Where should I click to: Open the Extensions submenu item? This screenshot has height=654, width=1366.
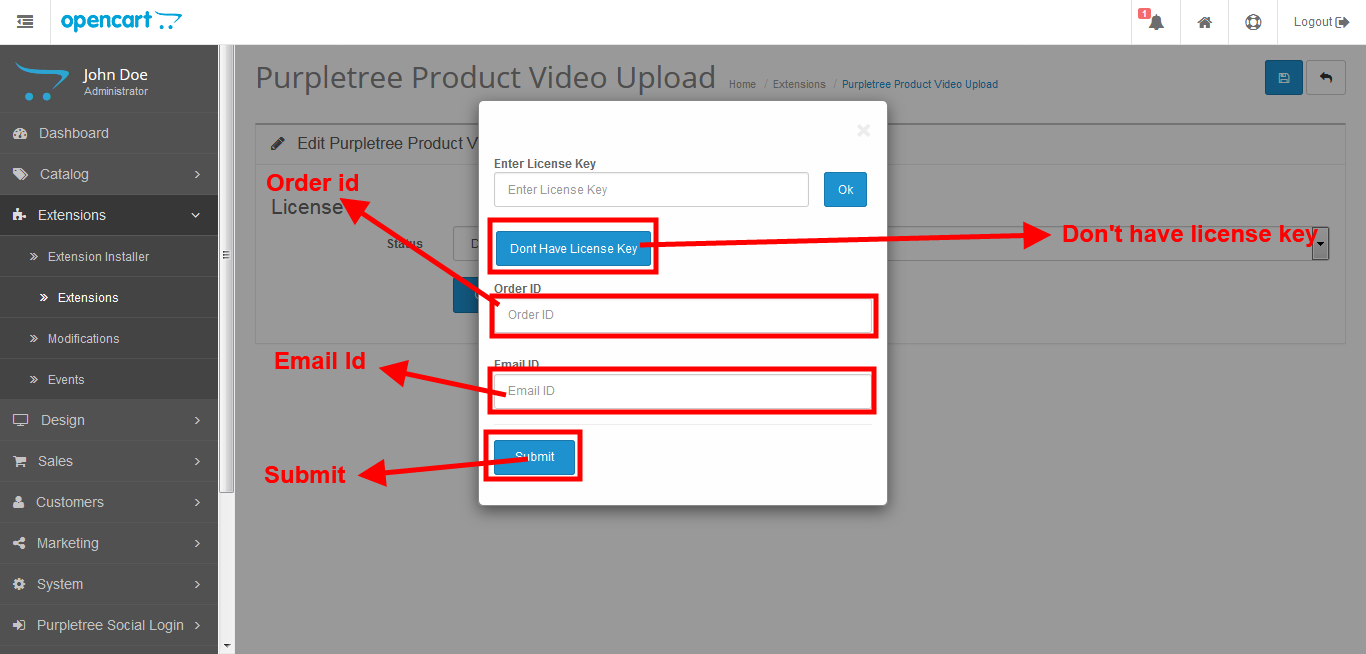109,298
